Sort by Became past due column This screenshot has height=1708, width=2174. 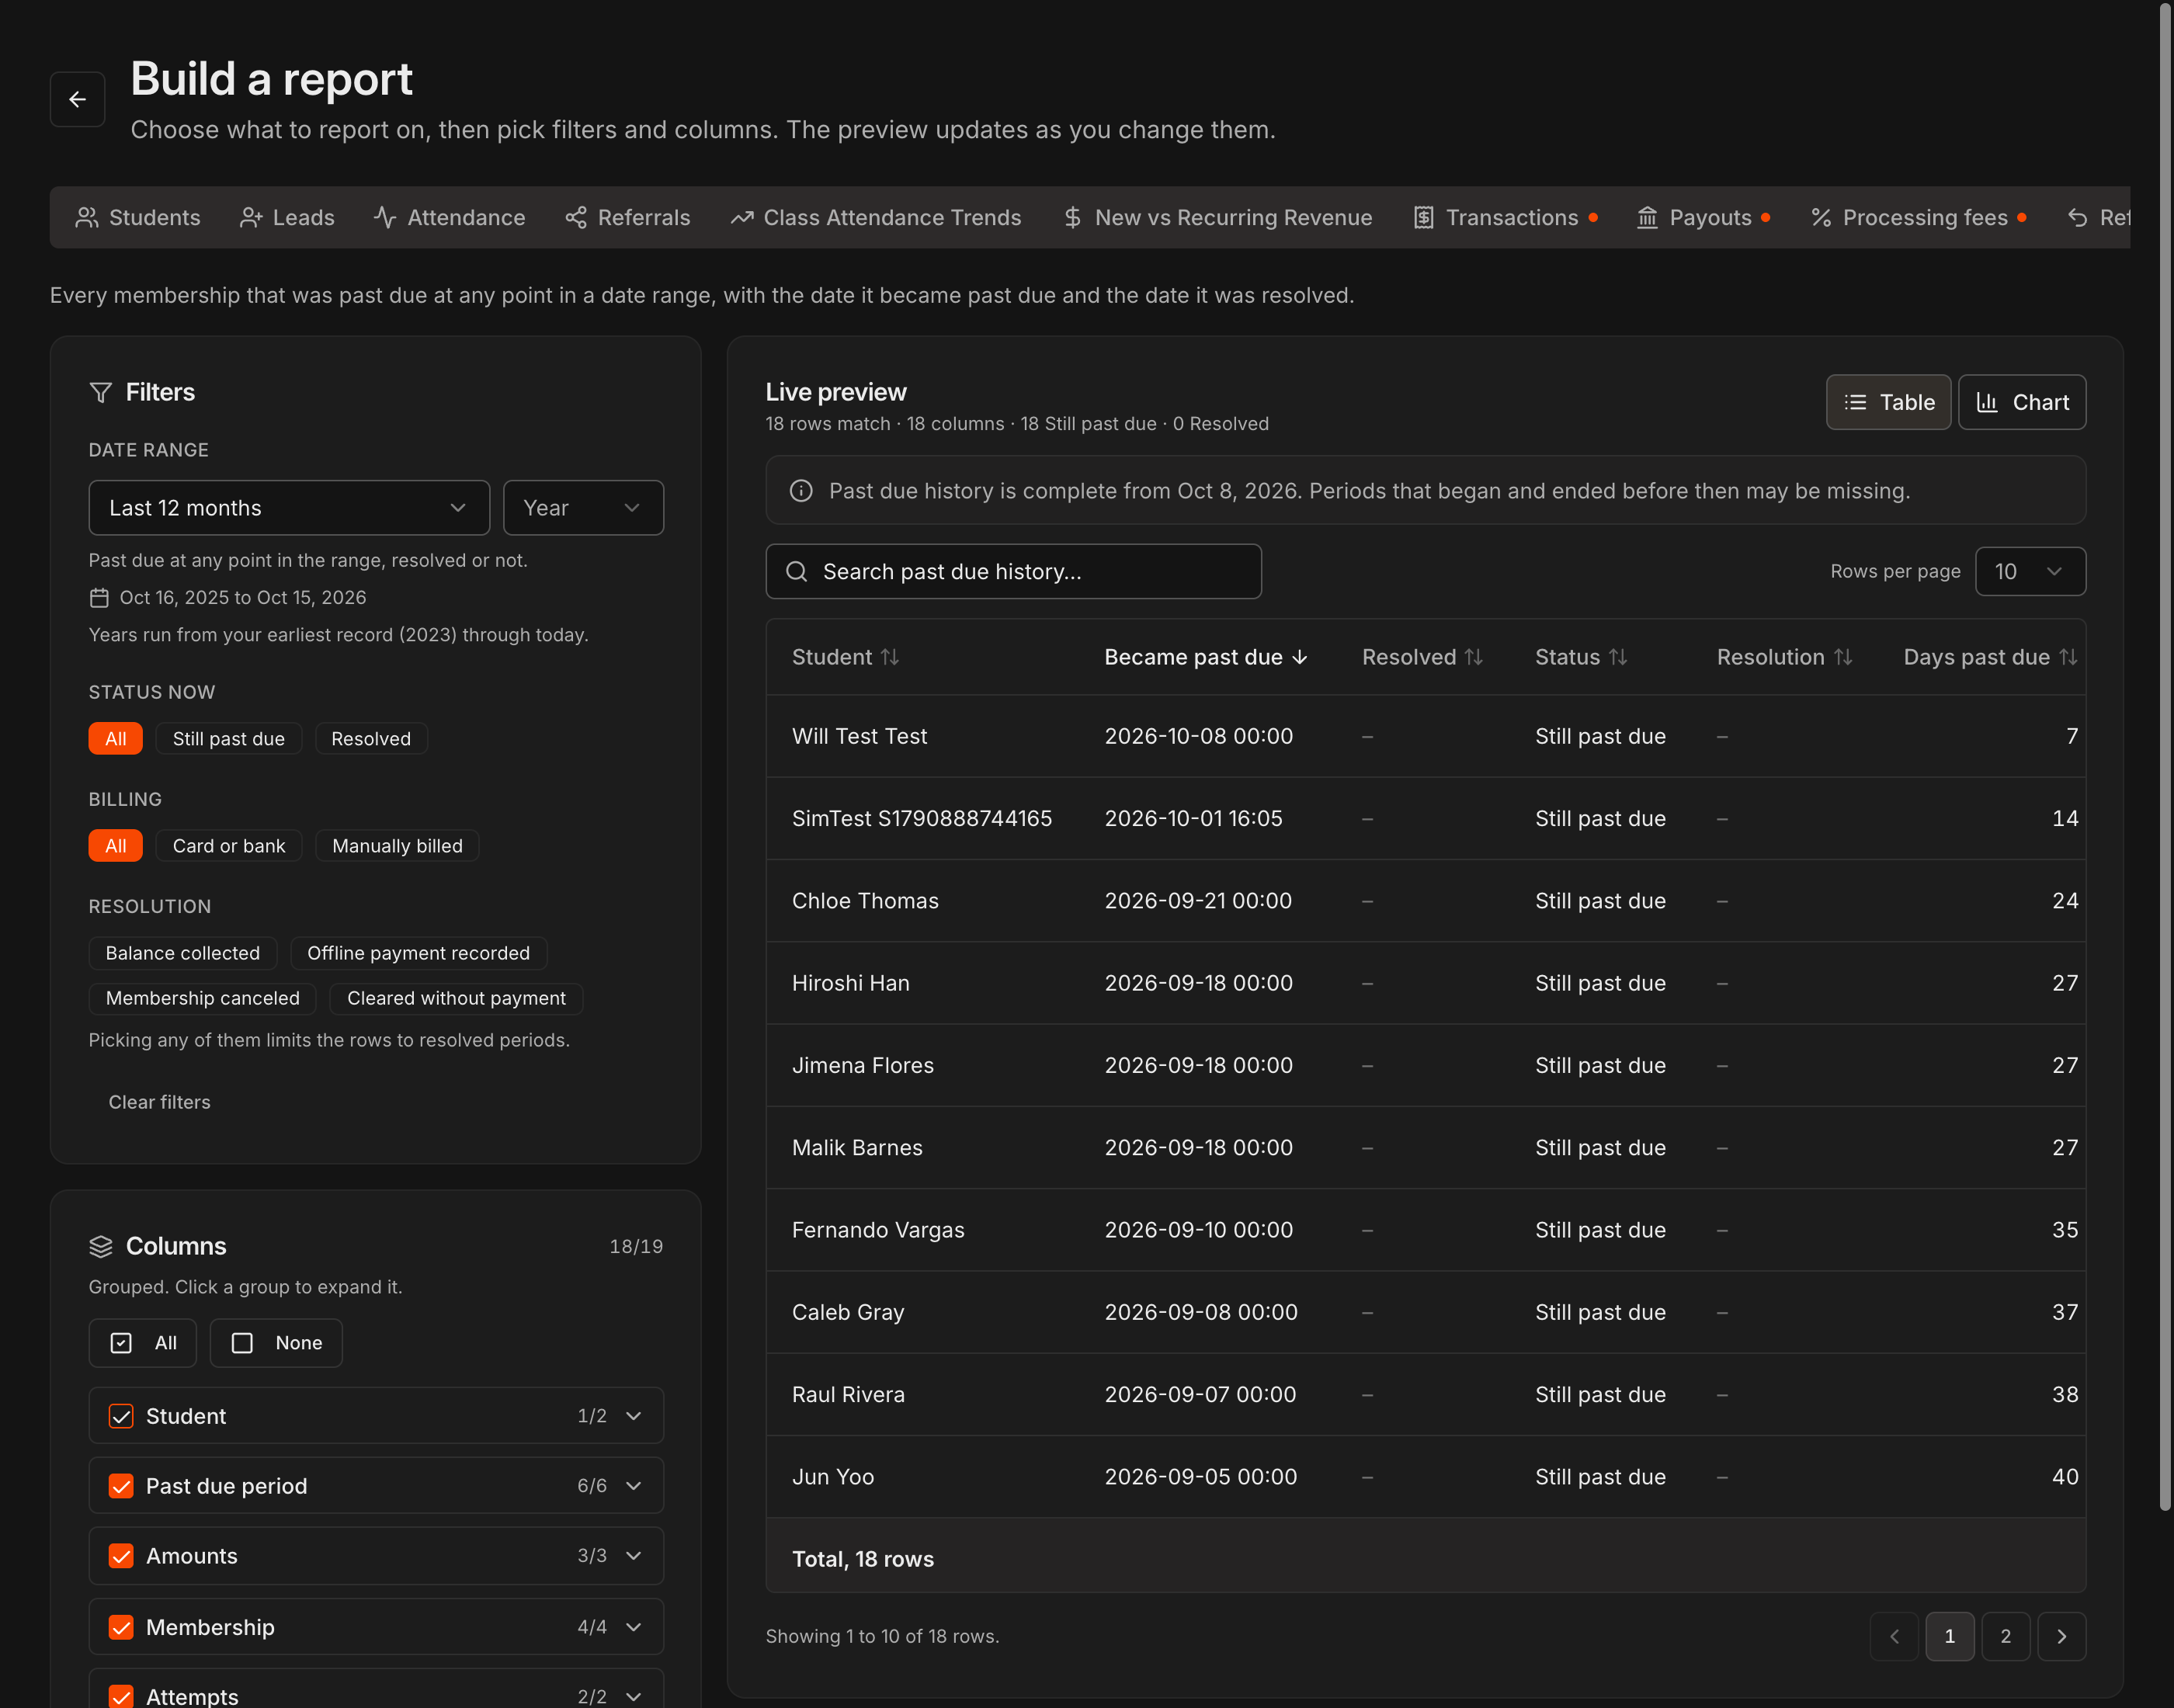(x=1206, y=657)
